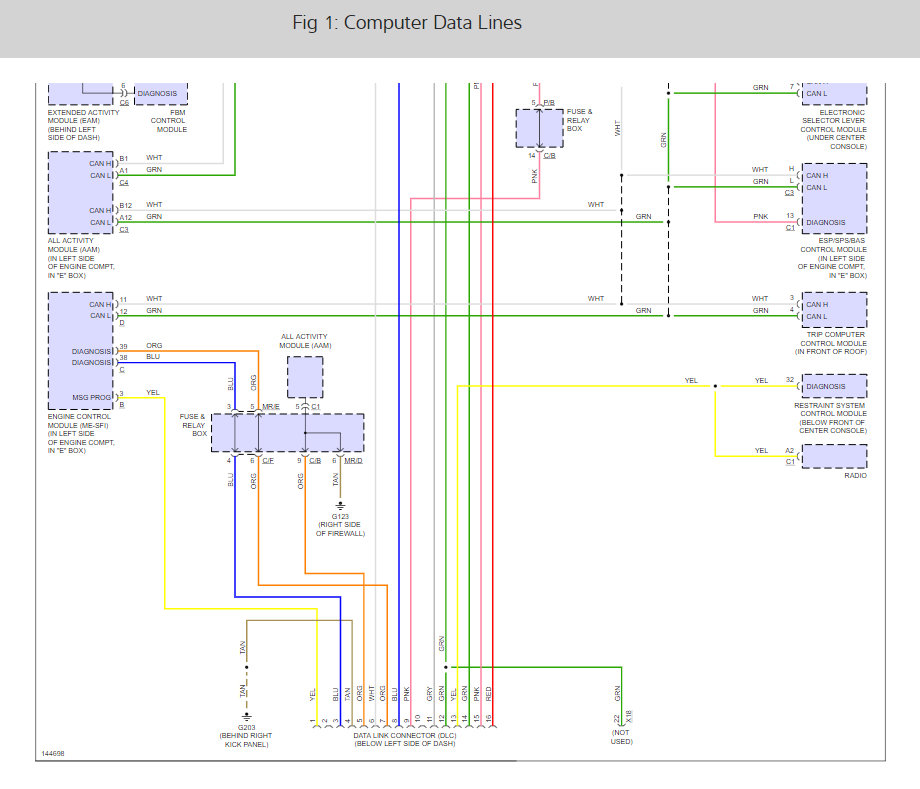
Task: Click pin number "38" on Engine Control Module
Action: click(123, 358)
